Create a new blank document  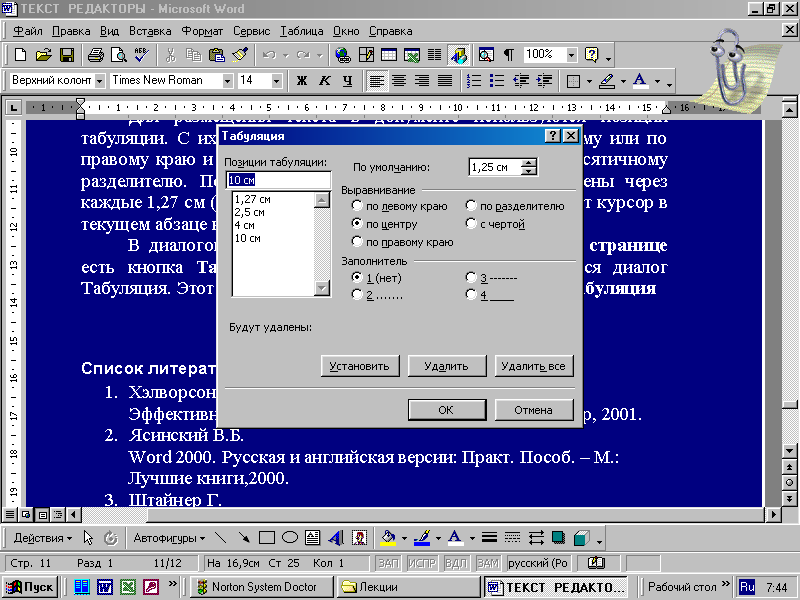tap(20, 54)
